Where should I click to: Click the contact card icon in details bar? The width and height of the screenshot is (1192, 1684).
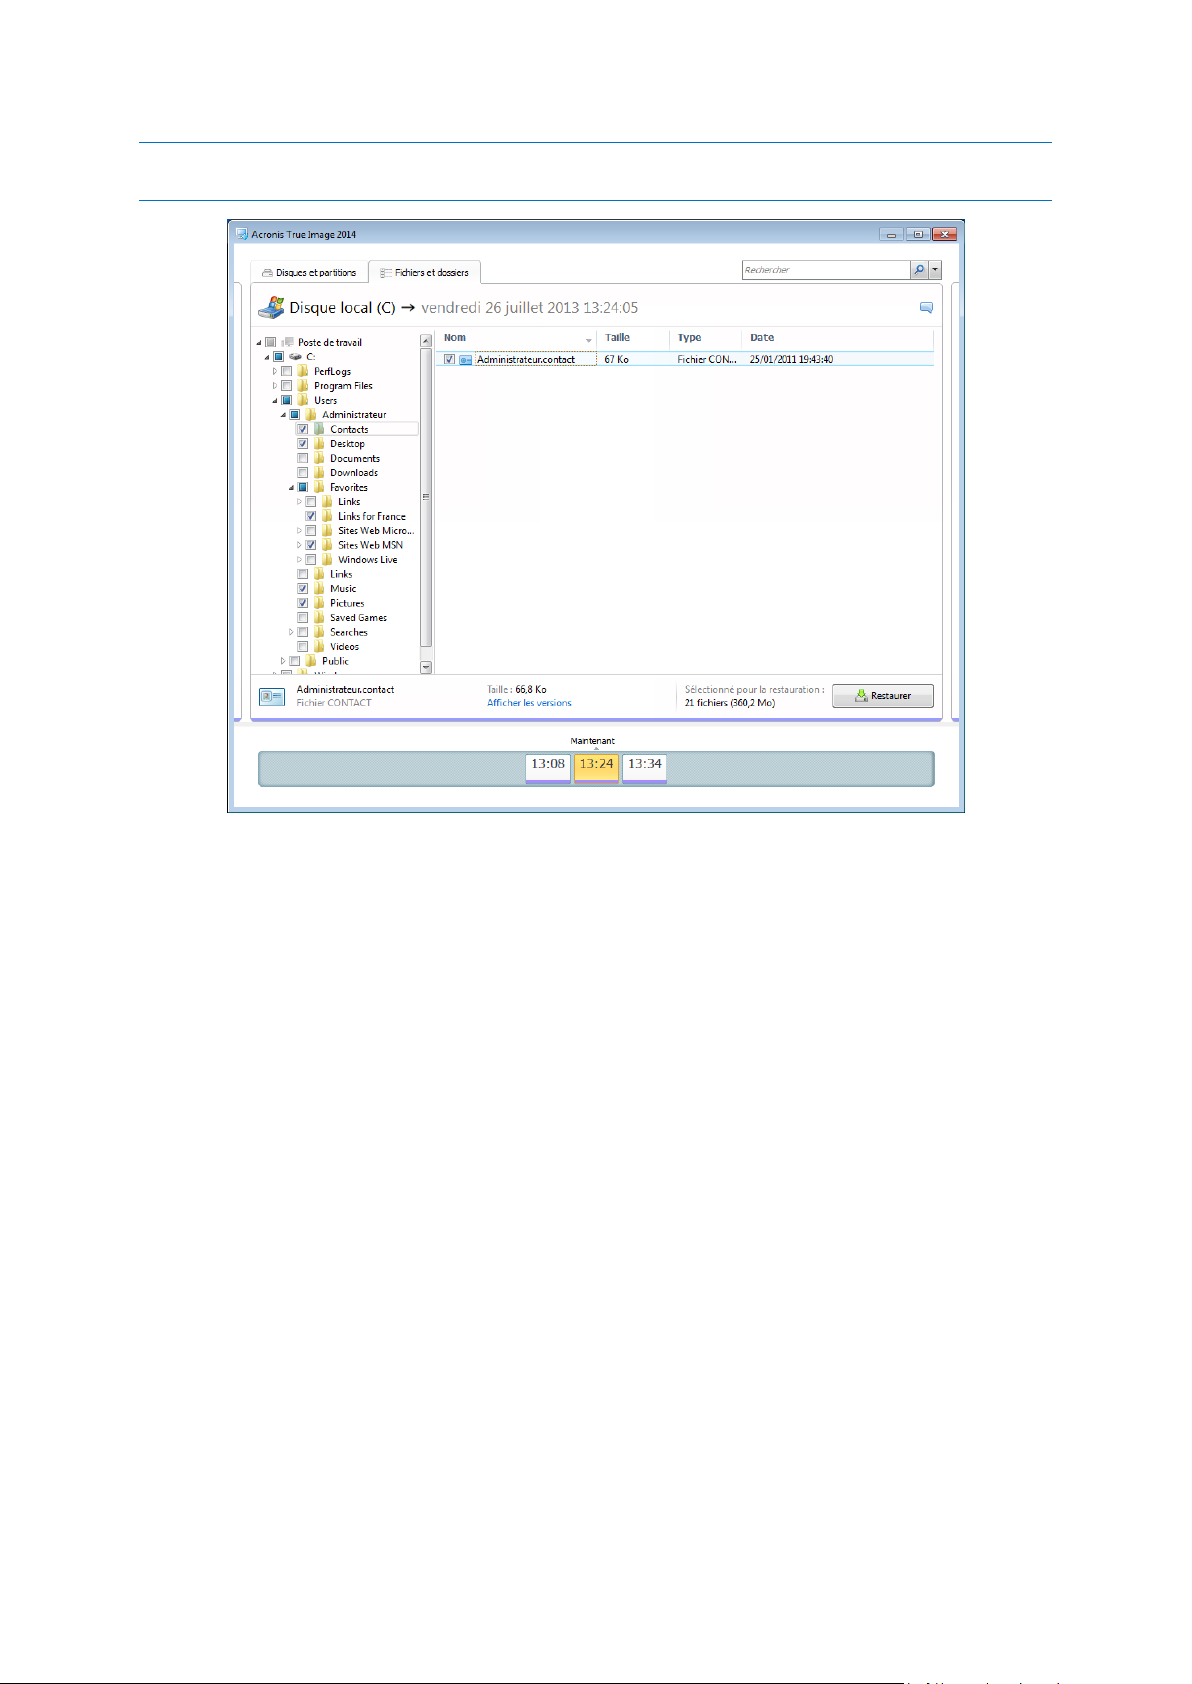point(272,696)
